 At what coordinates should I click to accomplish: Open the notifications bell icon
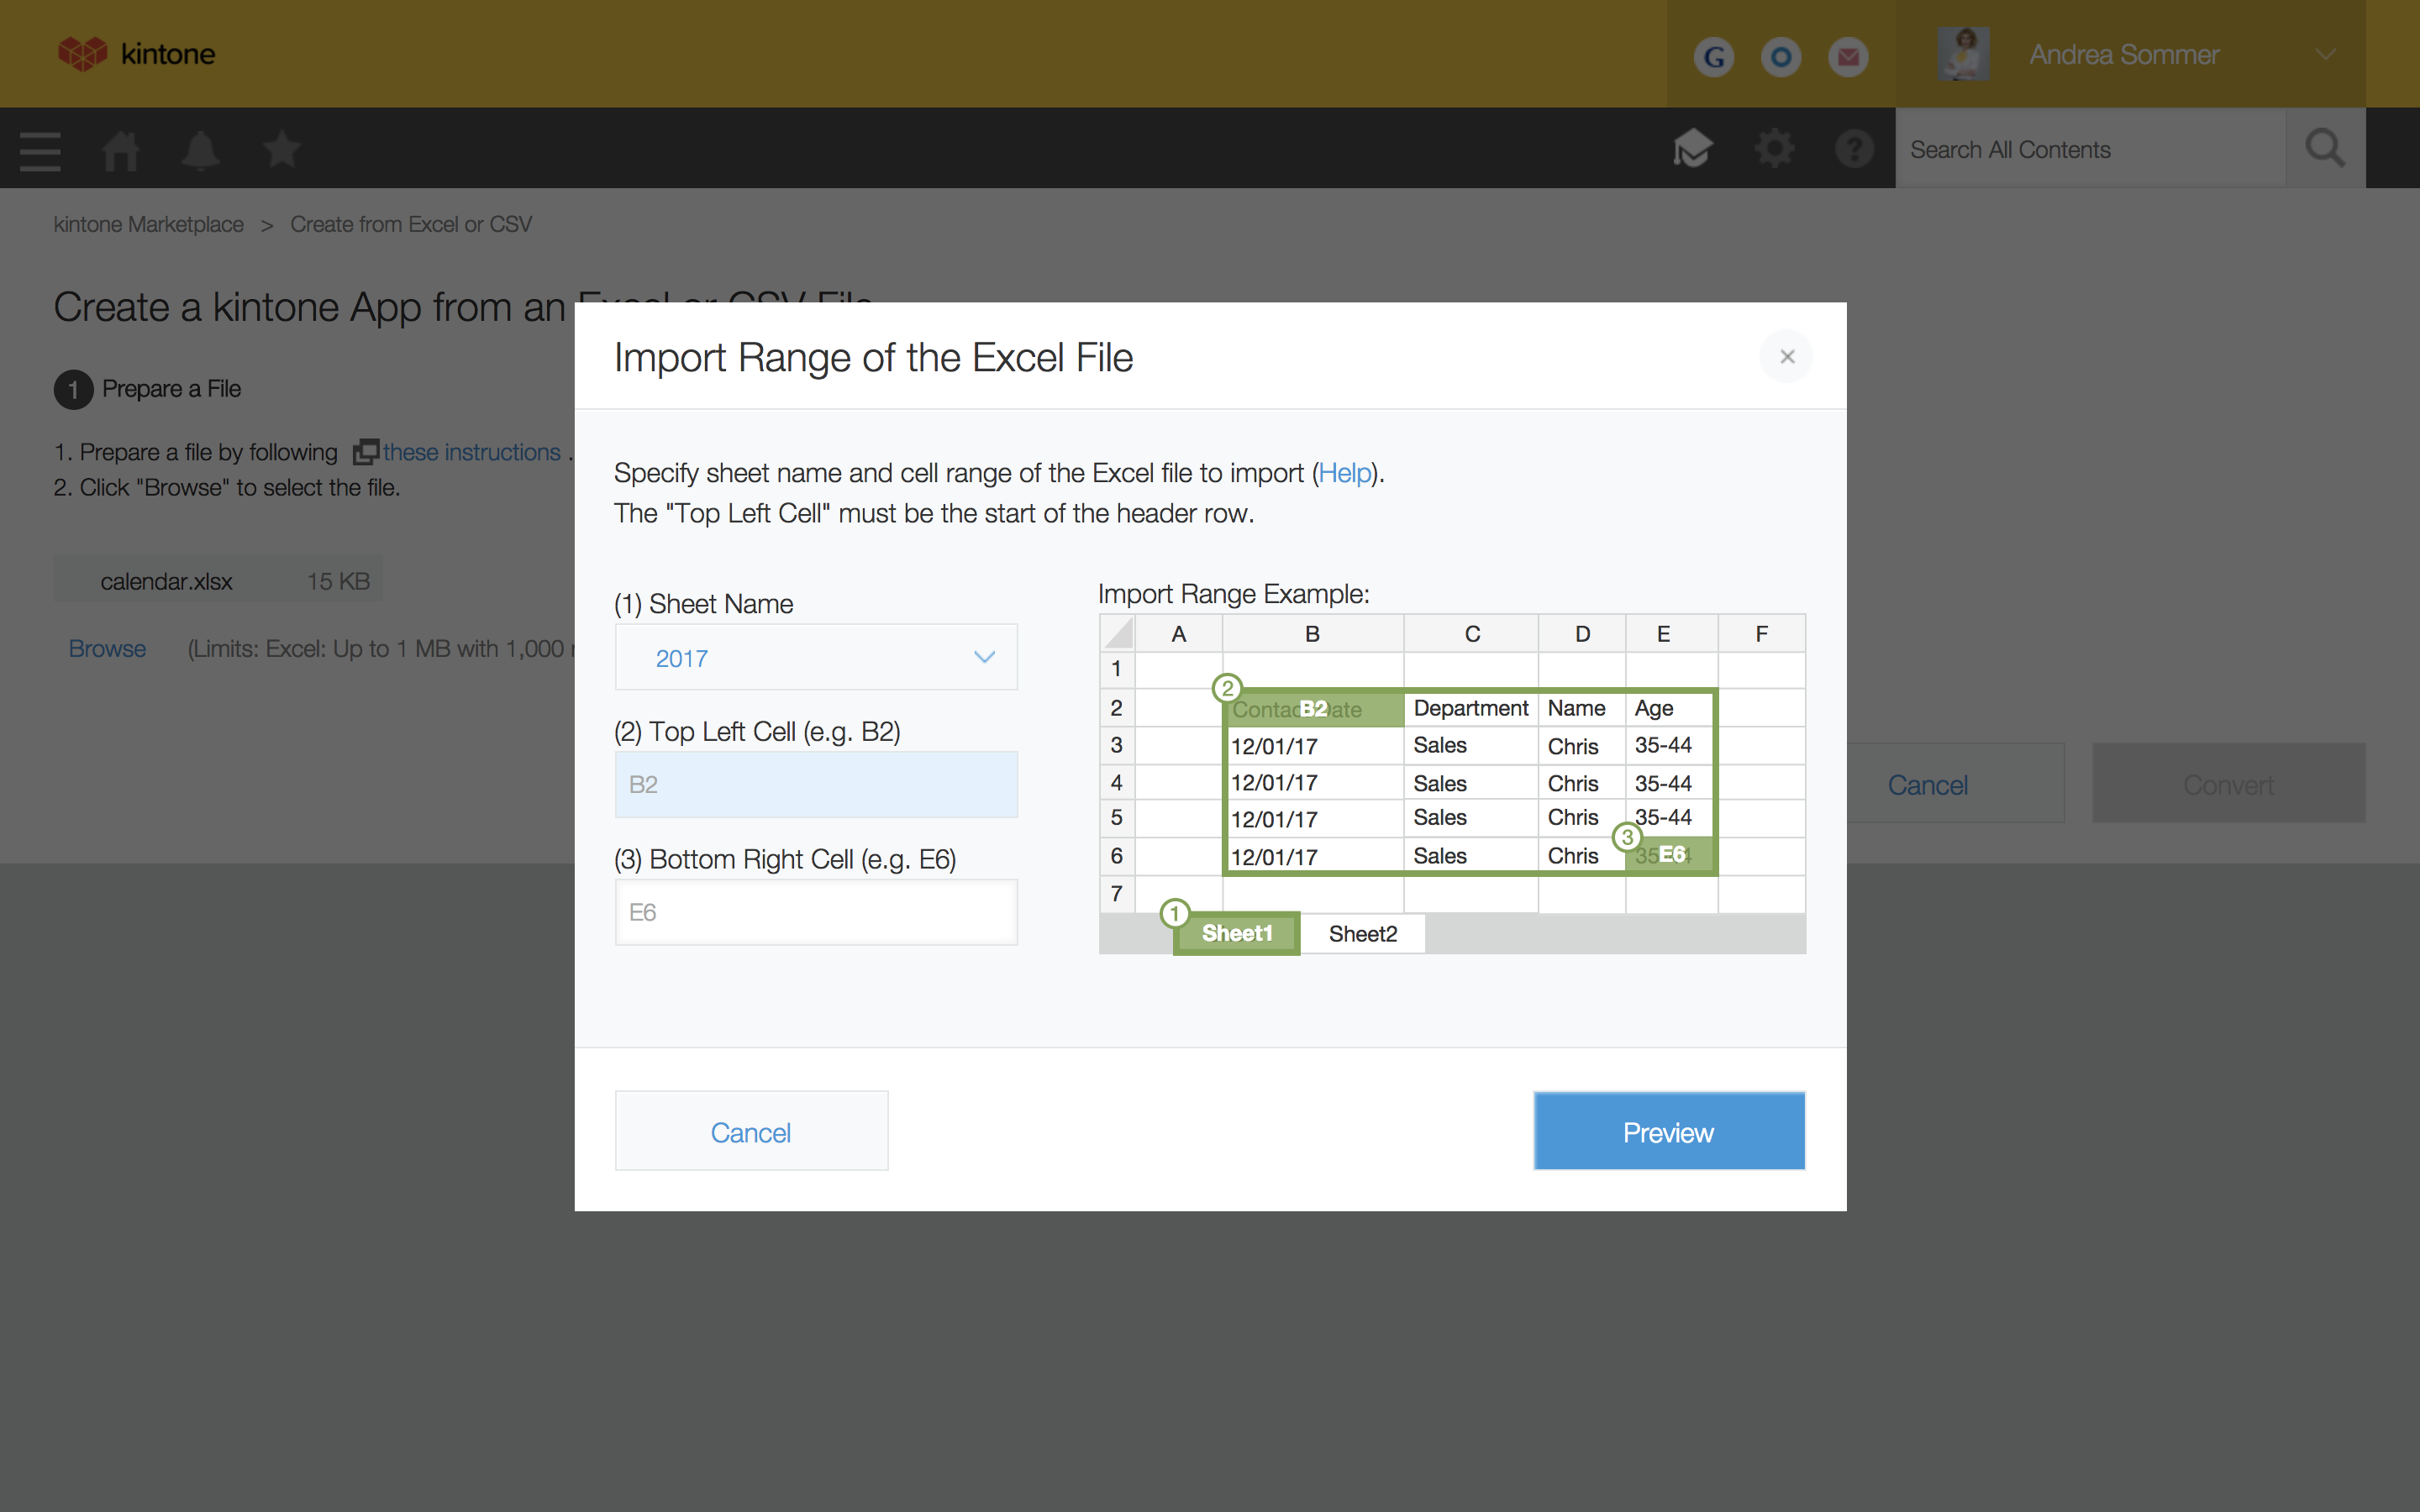(200, 151)
